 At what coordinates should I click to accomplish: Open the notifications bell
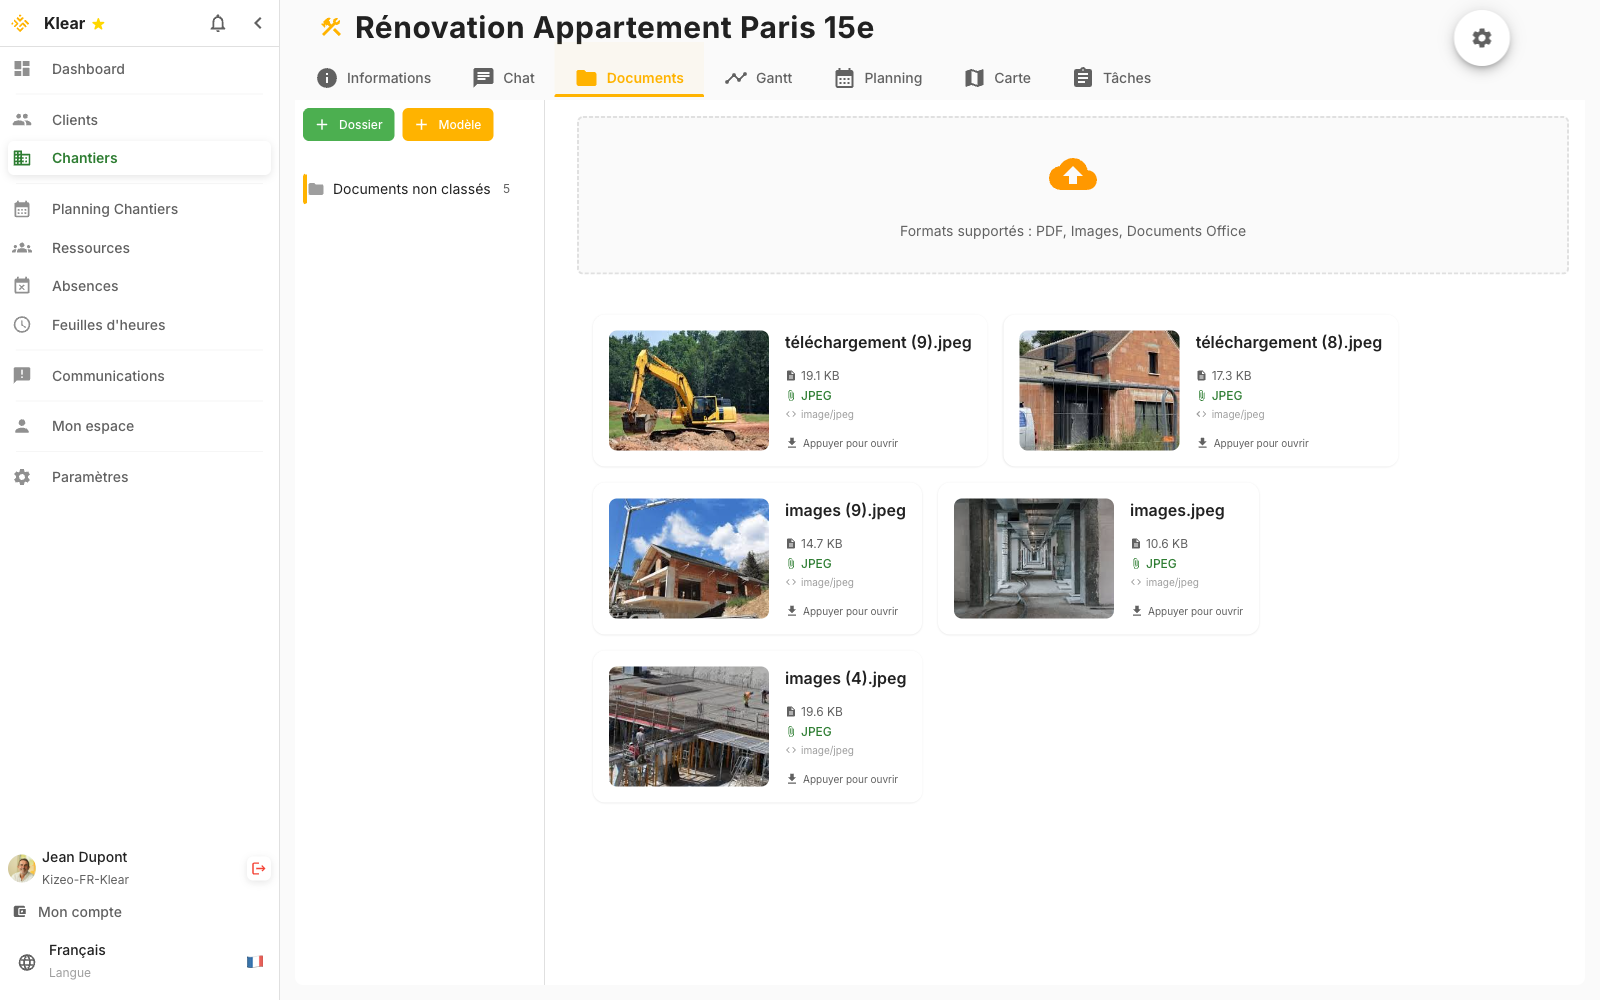(218, 23)
